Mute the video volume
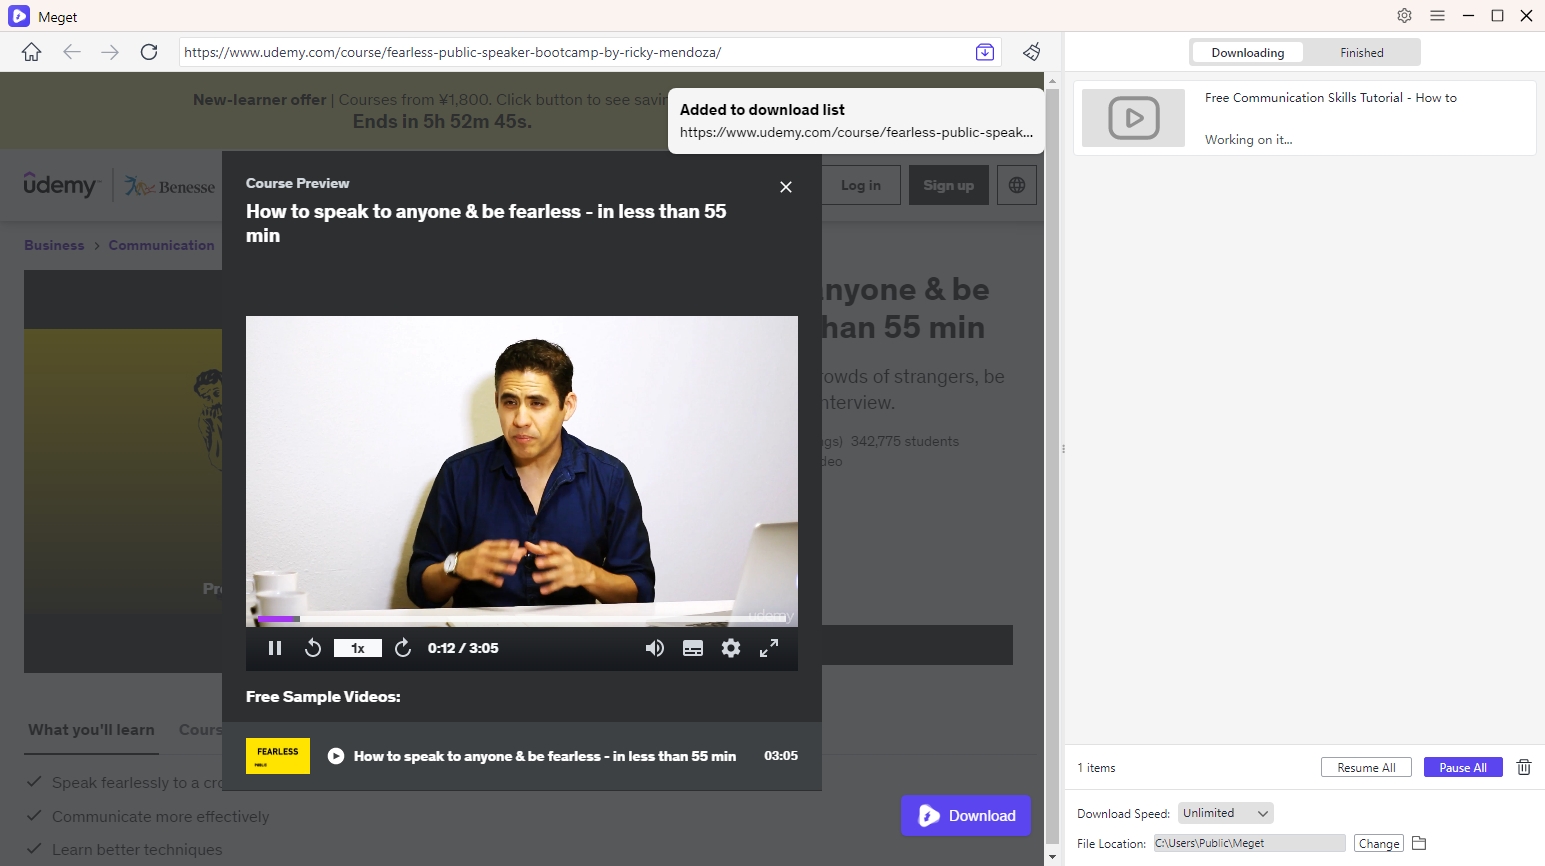Image resolution: width=1545 pixels, height=866 pixels. click(655, 648)
